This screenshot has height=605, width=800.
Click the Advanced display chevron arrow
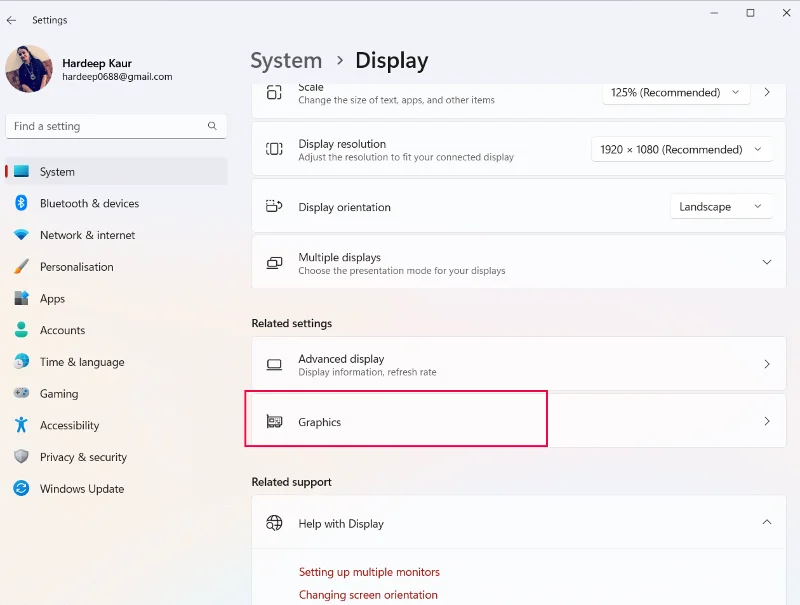pyautogui.click(x=767, y=364)
